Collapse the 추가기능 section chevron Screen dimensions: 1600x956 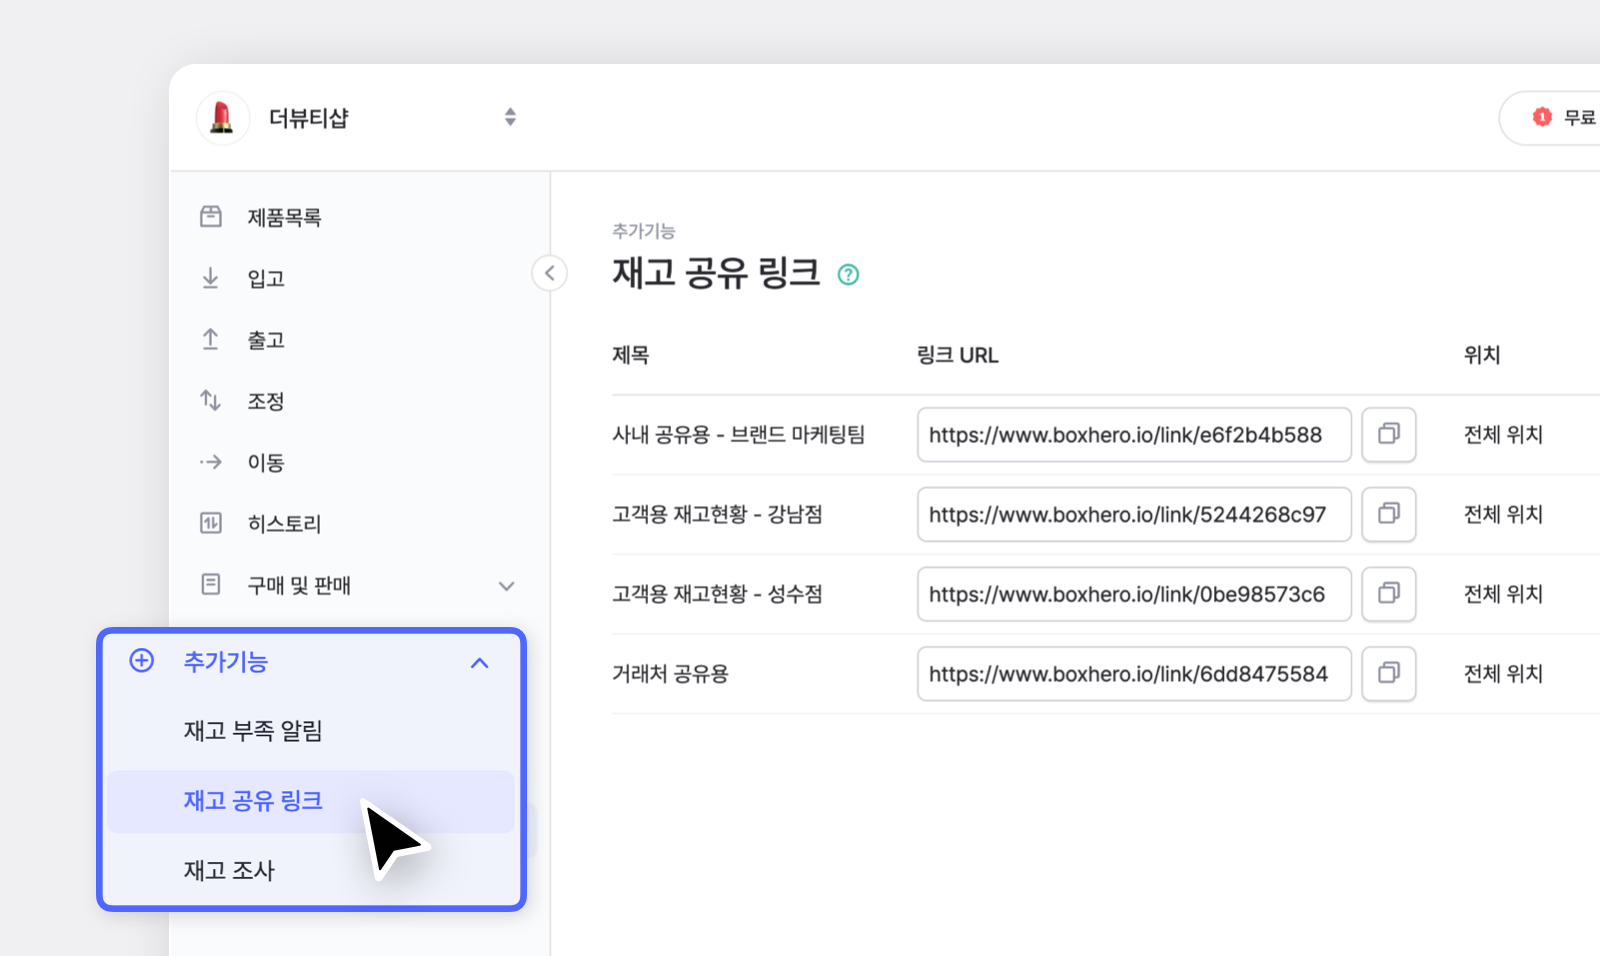tap(479, 662)
